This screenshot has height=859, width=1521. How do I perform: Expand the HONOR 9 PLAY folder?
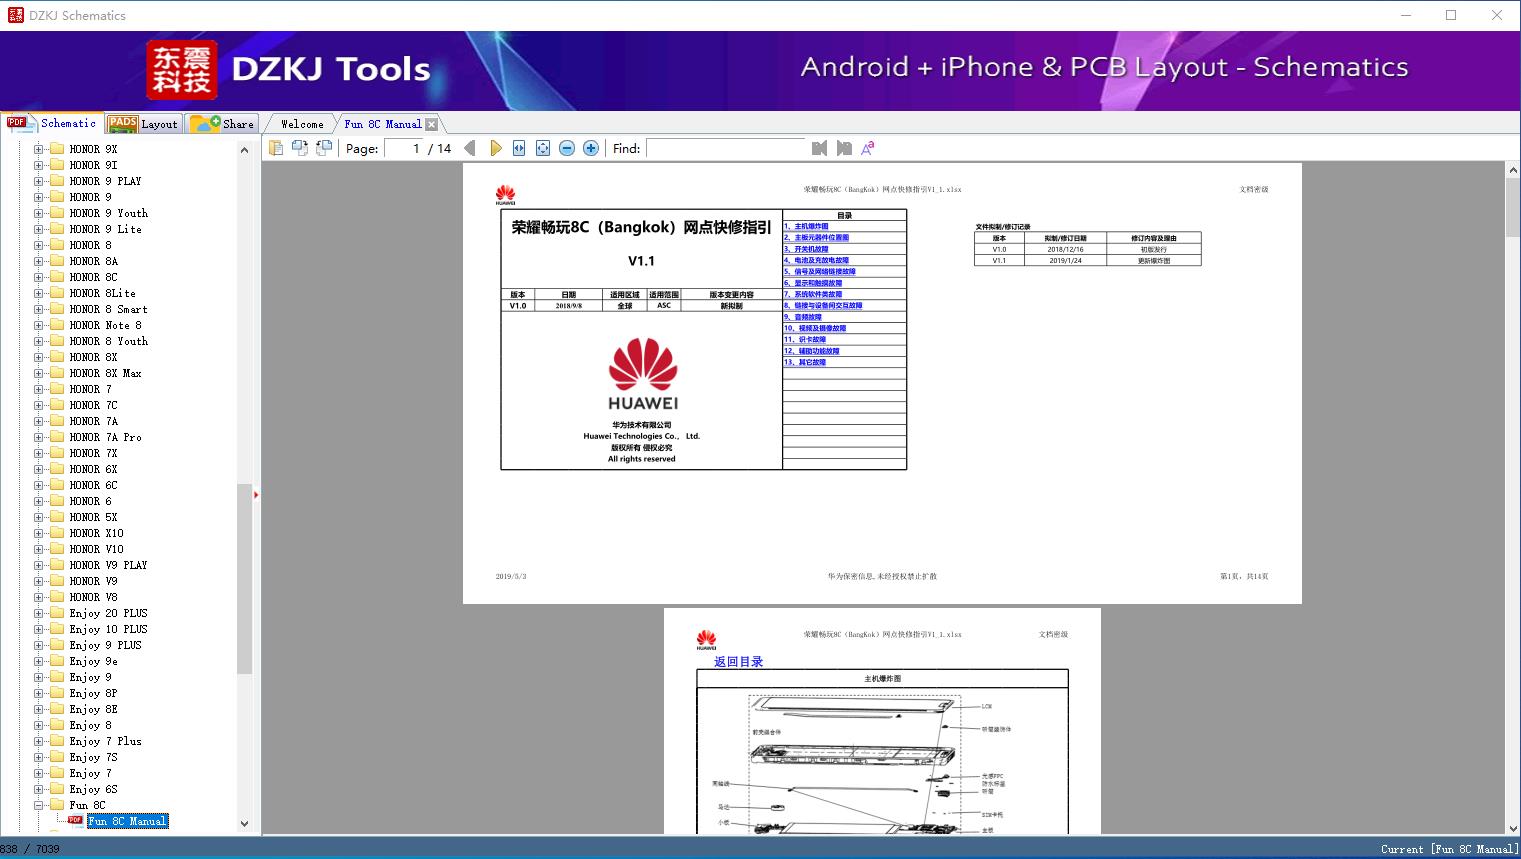(x=39, y=181)
